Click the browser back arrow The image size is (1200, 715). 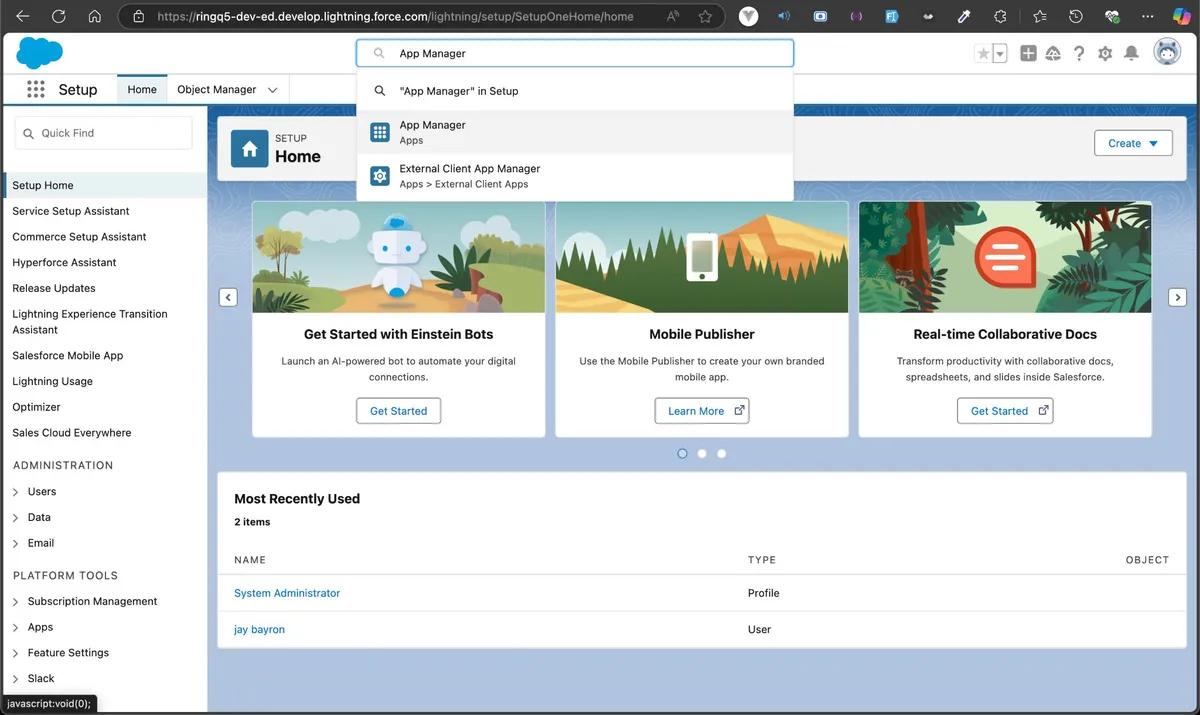22,16
